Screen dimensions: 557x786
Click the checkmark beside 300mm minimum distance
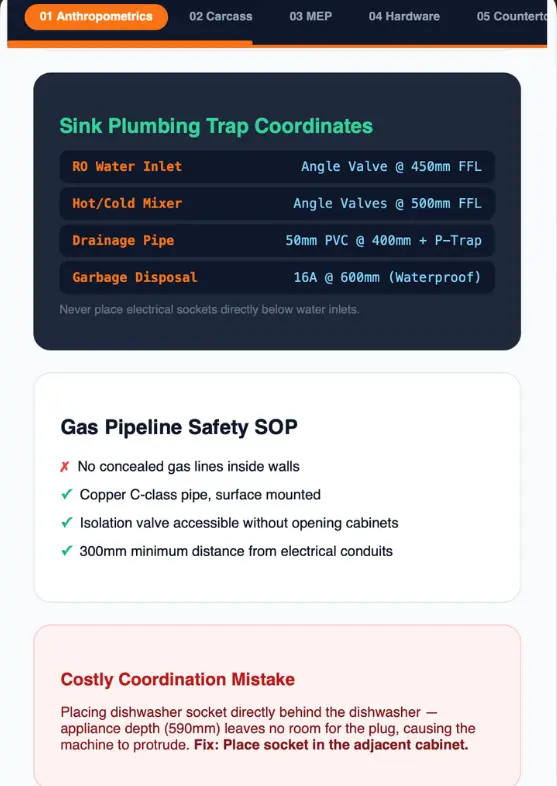click(67, 551)
